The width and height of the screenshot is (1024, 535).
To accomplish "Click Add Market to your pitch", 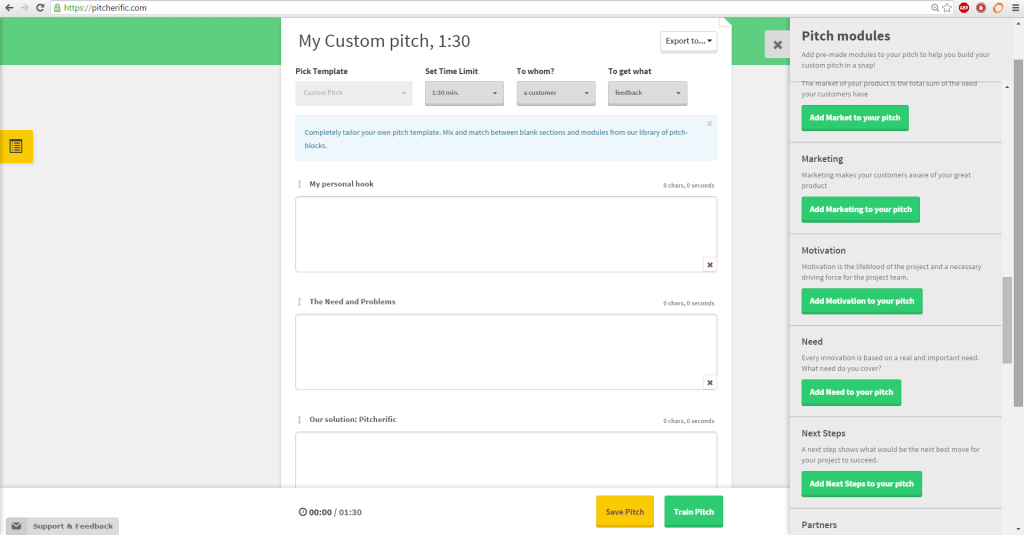I will tap(855, 118).
